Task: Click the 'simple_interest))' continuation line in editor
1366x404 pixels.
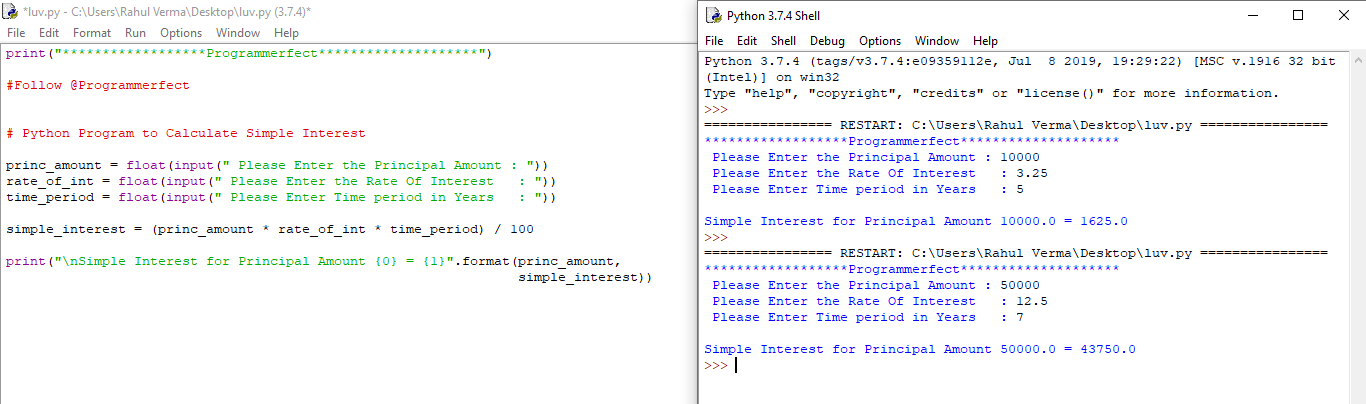Action: [x=585, y=278]
